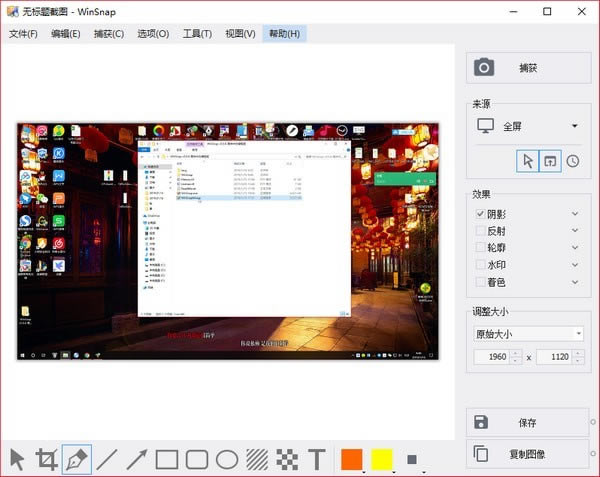Screen dimensions: 600x477
Task: Open the 文件(F) menu
Action: click(x=23, y=34)
